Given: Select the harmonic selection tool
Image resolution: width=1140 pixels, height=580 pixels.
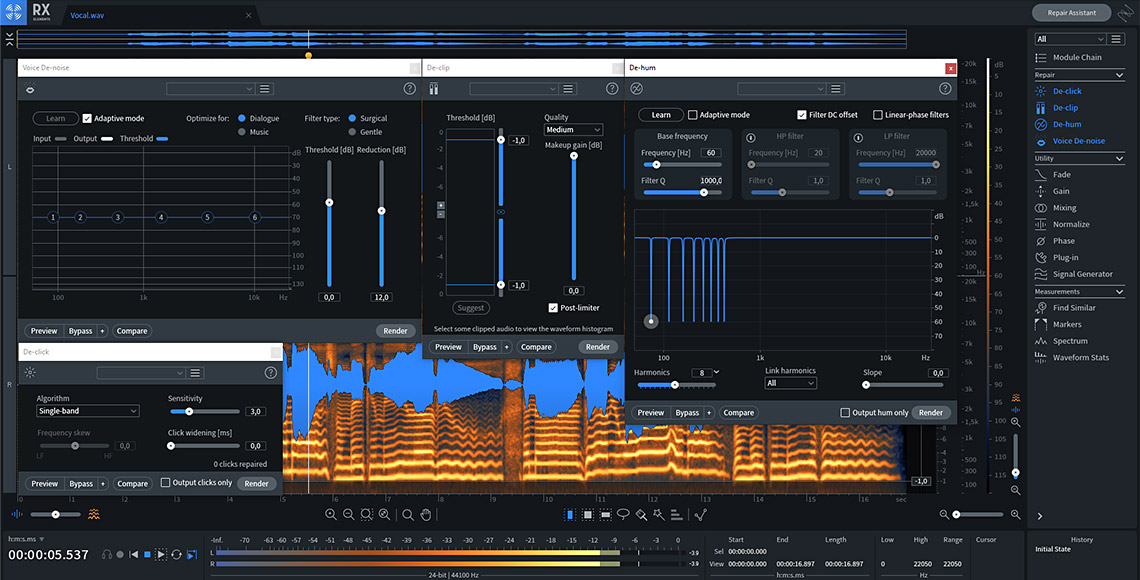Looking at the screenshot, I should coord(676,515).
